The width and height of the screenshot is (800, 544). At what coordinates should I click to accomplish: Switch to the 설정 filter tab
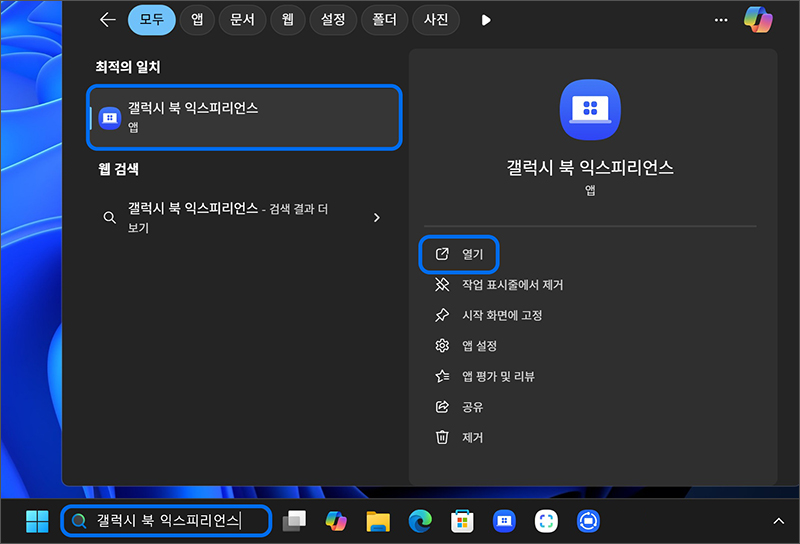coord(333,20)
